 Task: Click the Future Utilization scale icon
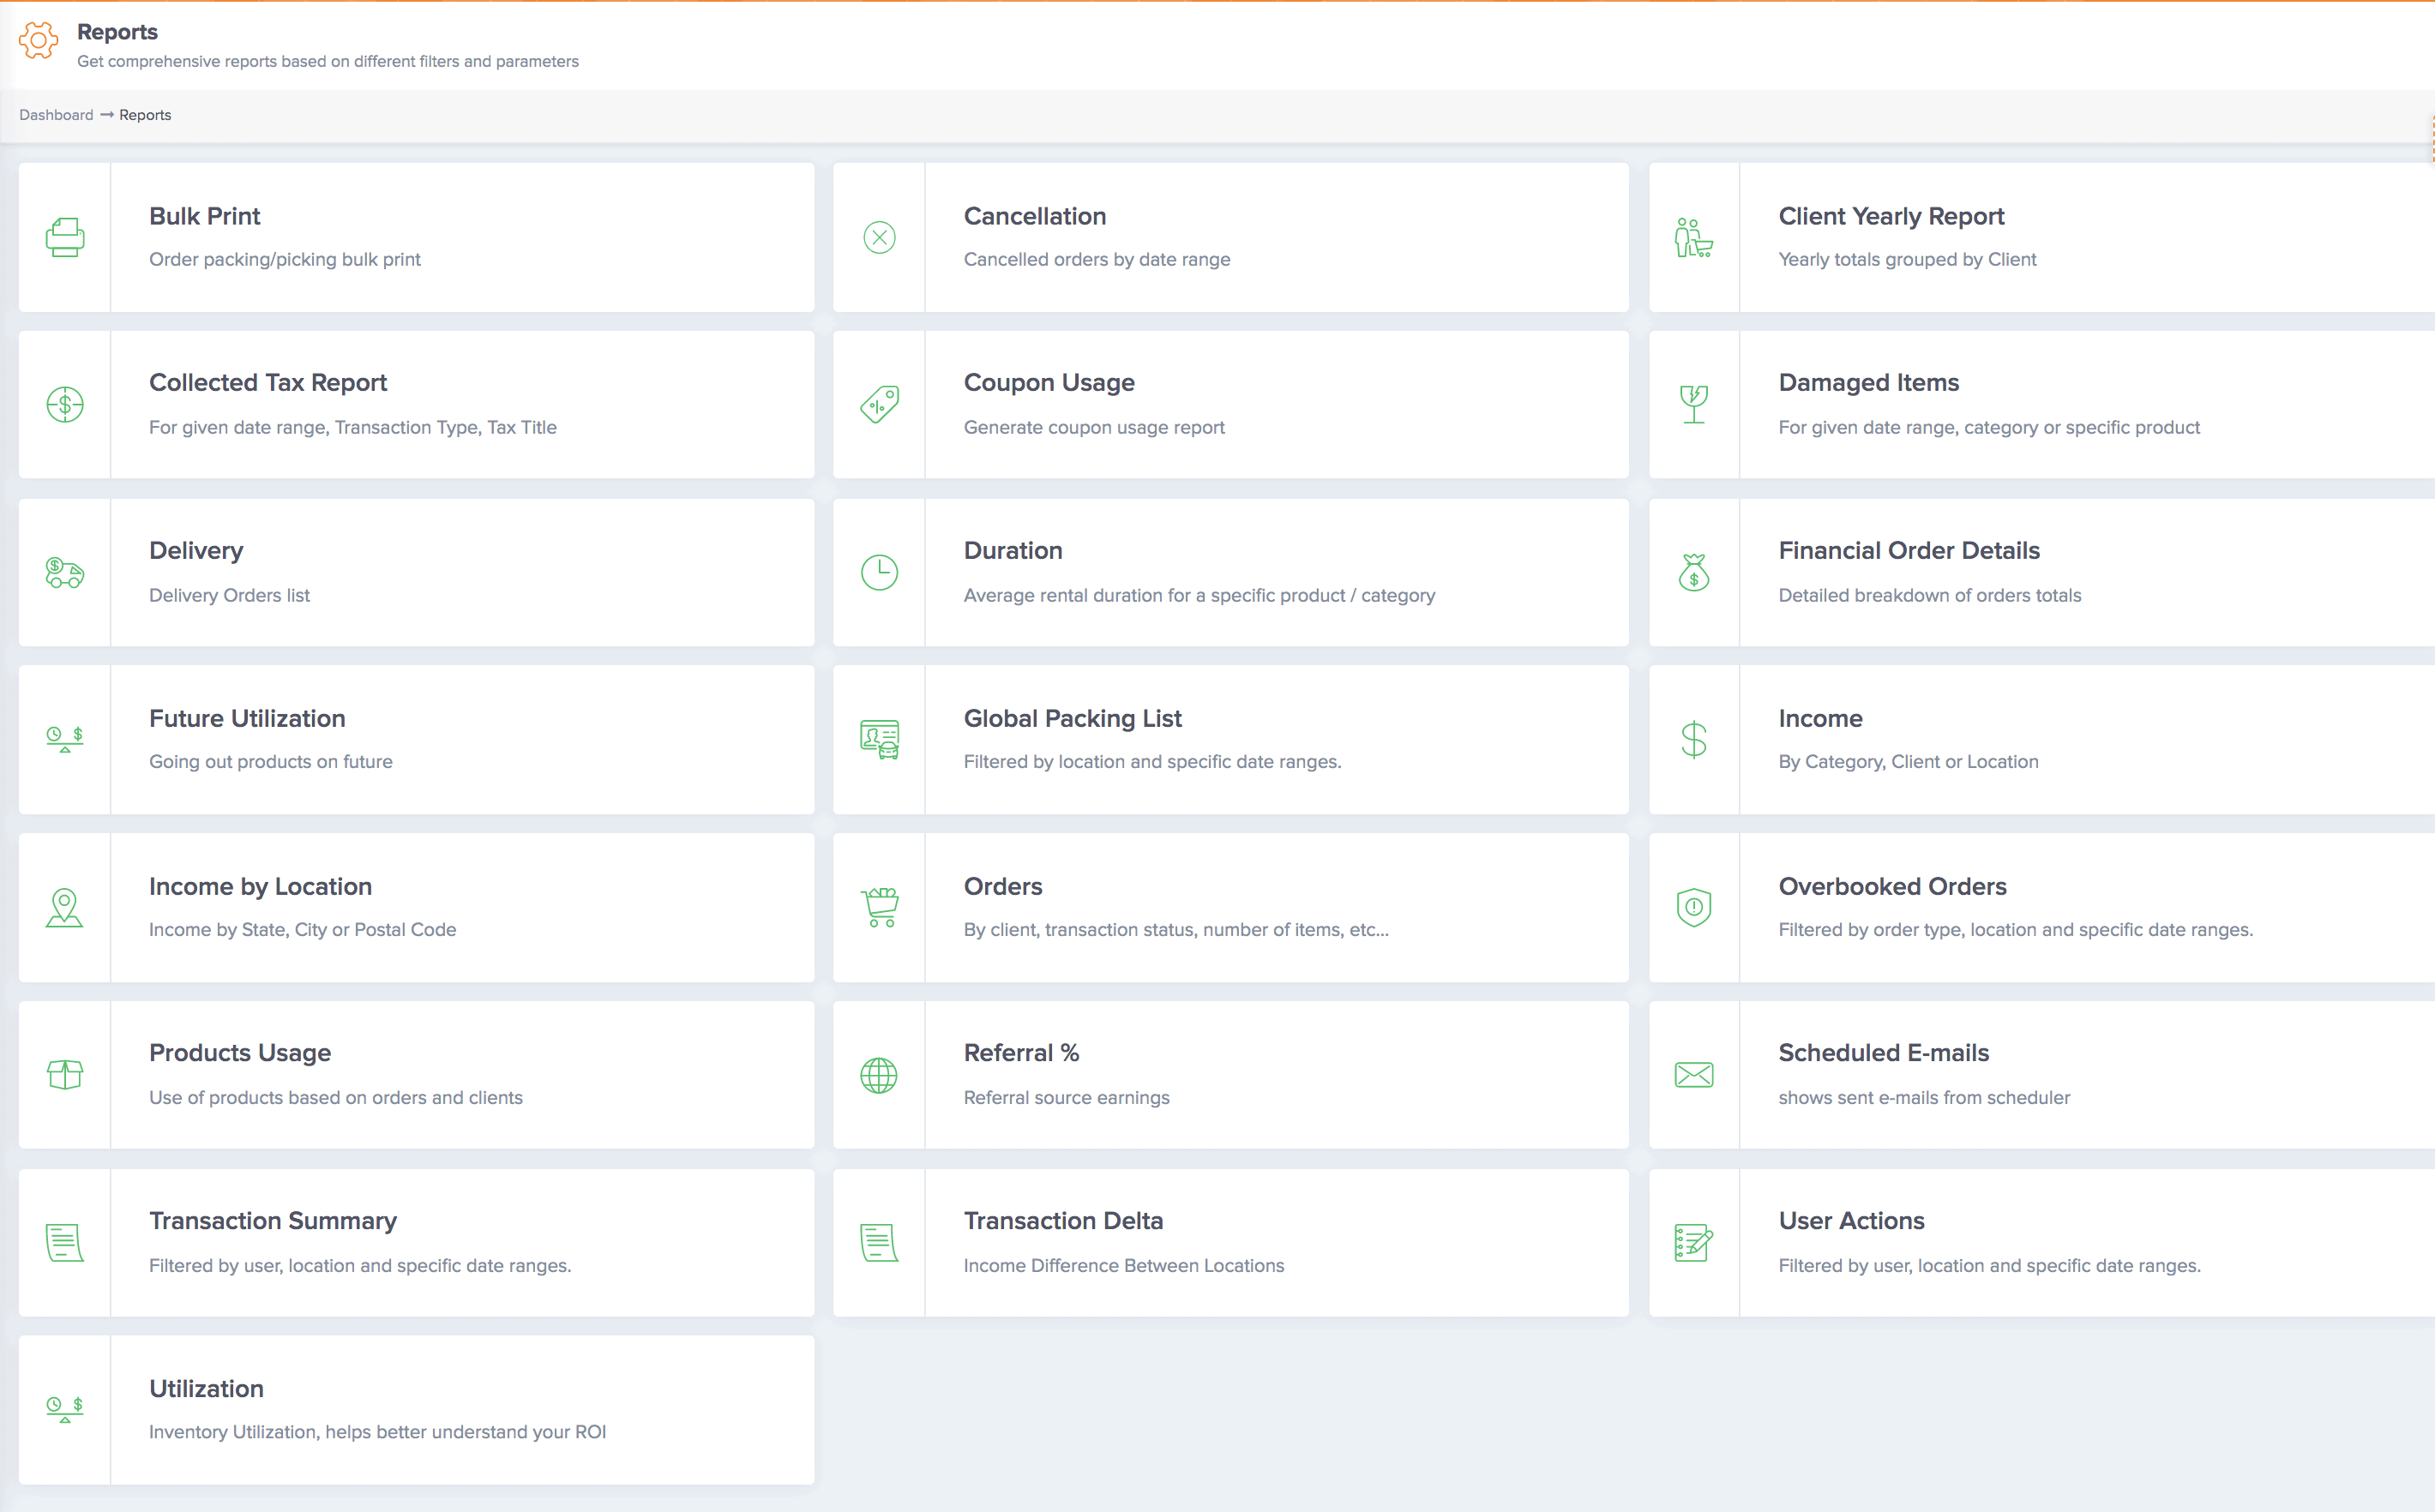[65, 739]
